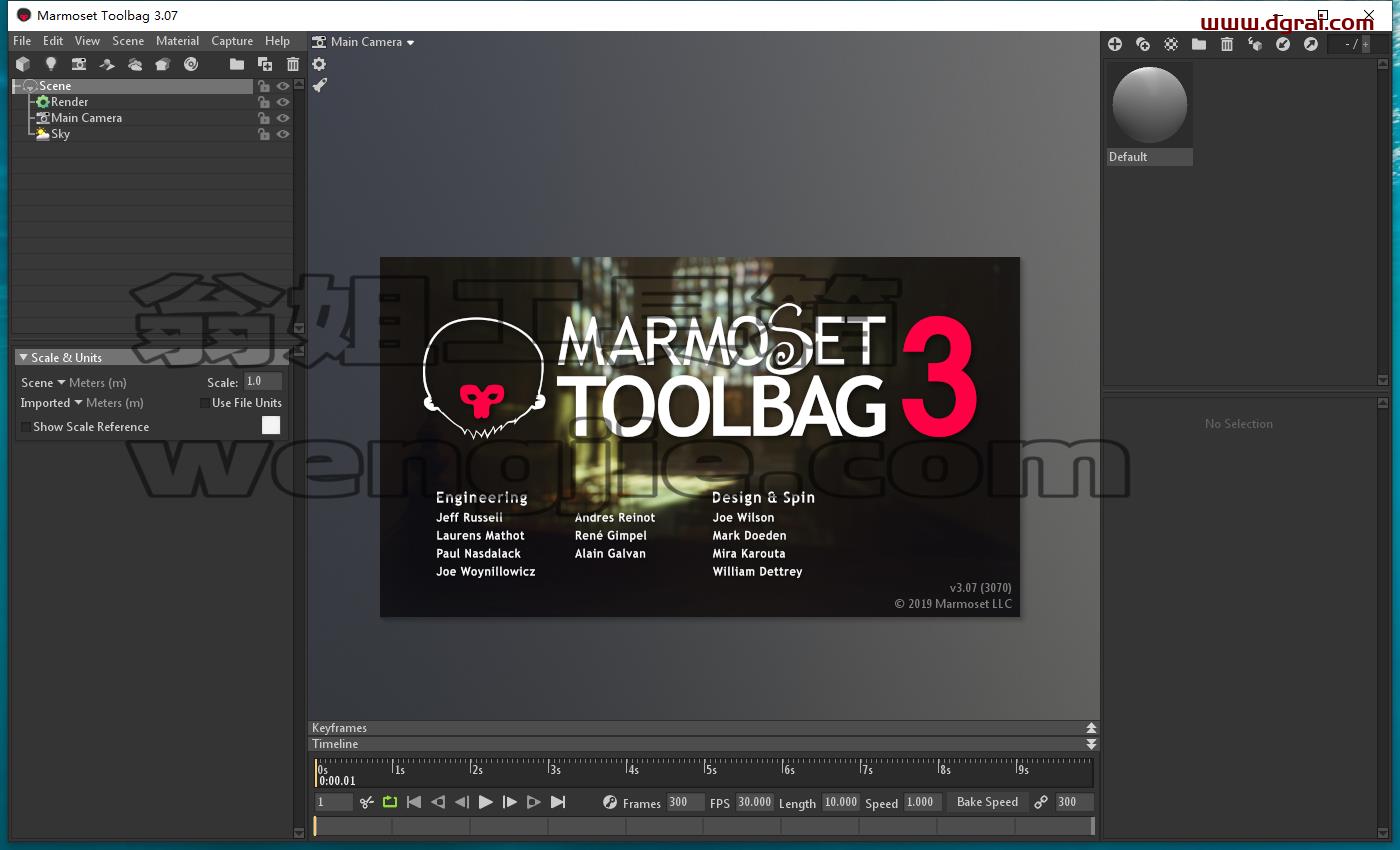Jump to the first frame
The height and width of the screenshot is (850, 1400).
413,802
